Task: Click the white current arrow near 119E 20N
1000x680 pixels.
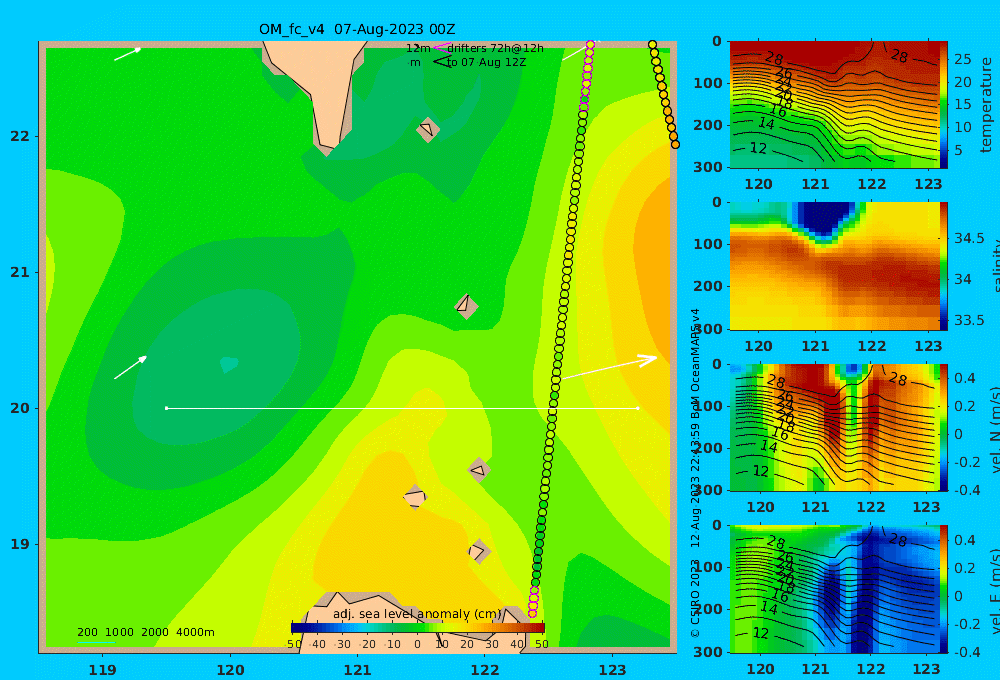Action: pos(131,367)
